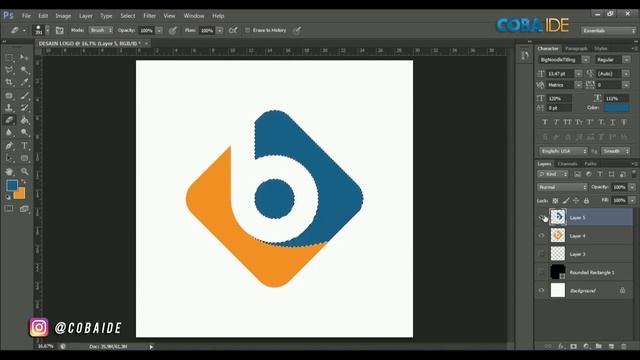Click the Faux Bold T button
Image resolution: width=640 pixels, height=360 pixels.
pyautogui.click(x=544, y=122)
